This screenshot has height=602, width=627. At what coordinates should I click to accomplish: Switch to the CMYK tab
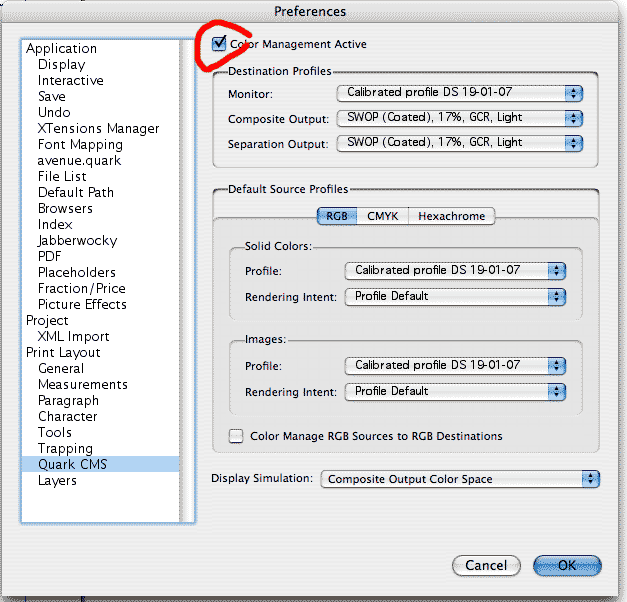[x=383, y=216]
